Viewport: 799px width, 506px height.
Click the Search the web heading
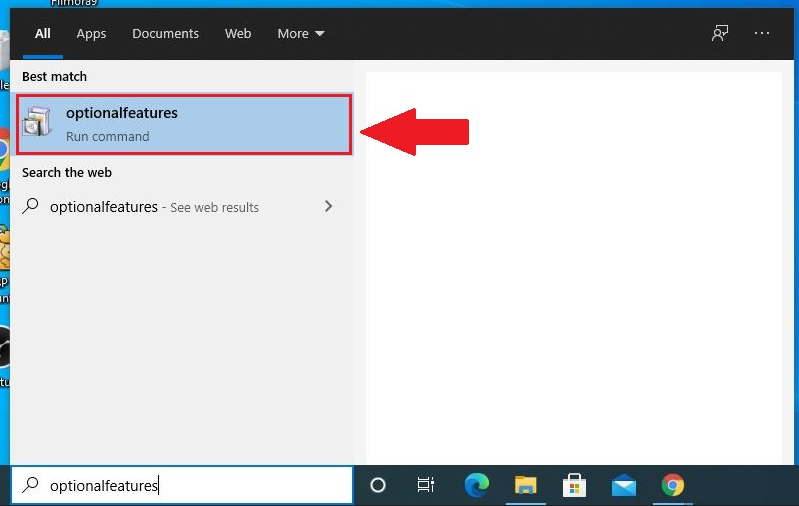67,173
